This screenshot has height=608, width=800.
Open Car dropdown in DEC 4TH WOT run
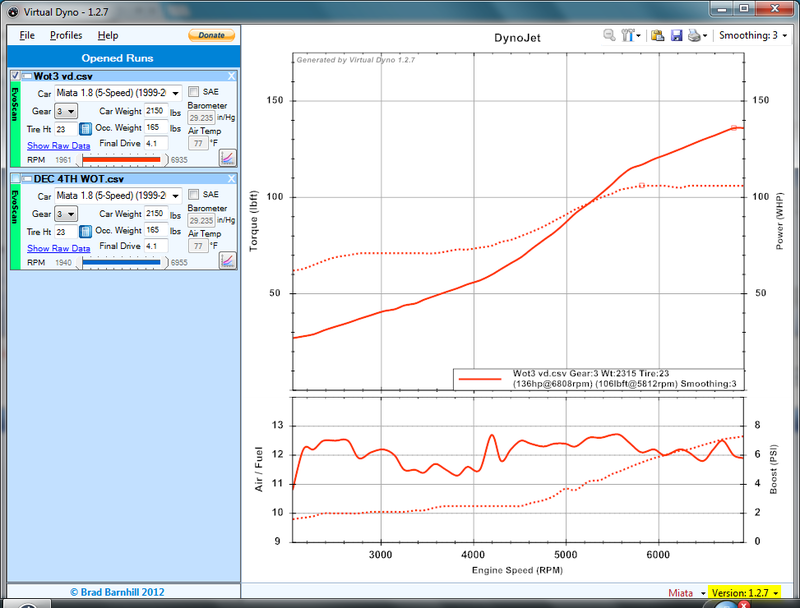119,194
